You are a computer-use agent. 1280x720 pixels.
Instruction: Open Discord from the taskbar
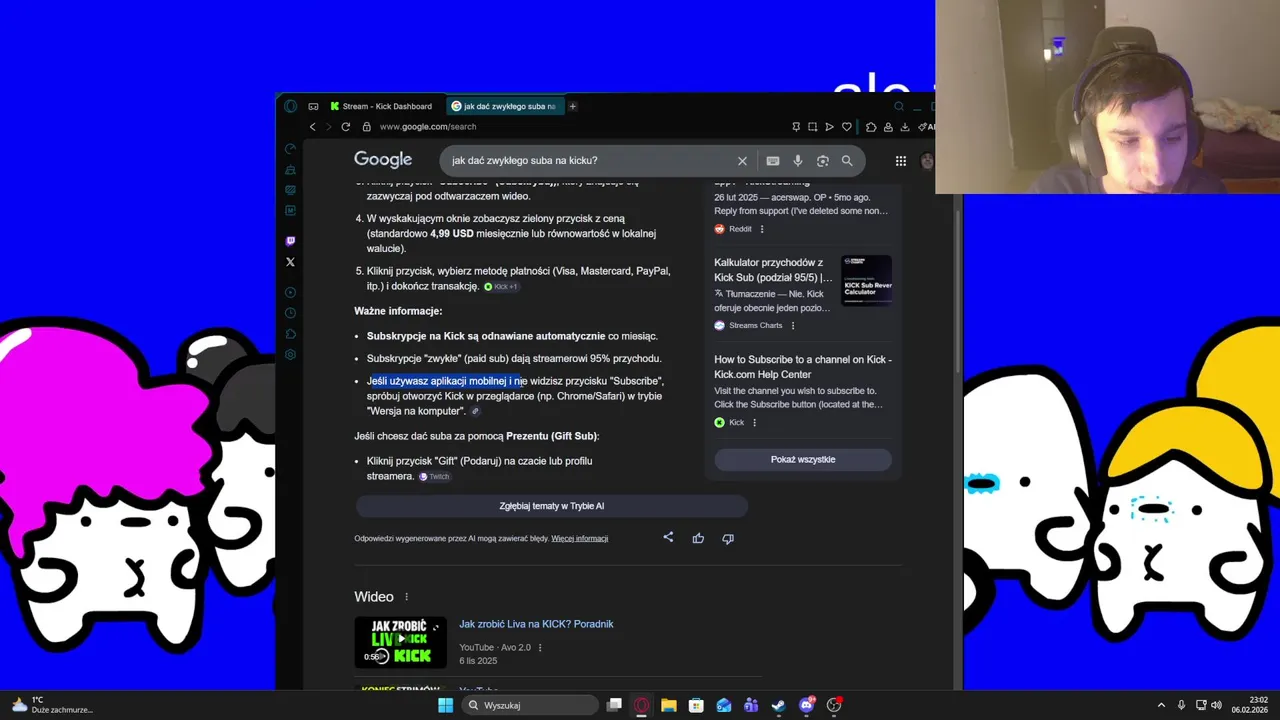click(806, 705)
